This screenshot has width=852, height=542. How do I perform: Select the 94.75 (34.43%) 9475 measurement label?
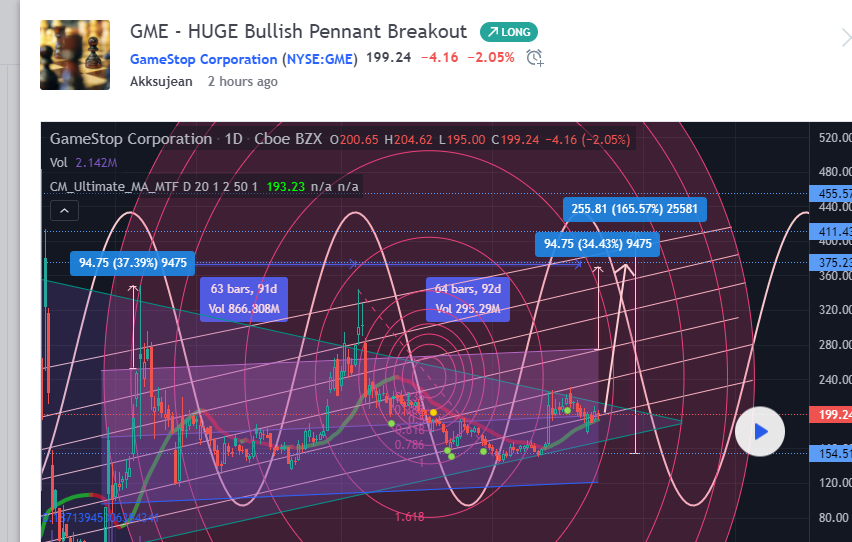[x=598, y=244]
